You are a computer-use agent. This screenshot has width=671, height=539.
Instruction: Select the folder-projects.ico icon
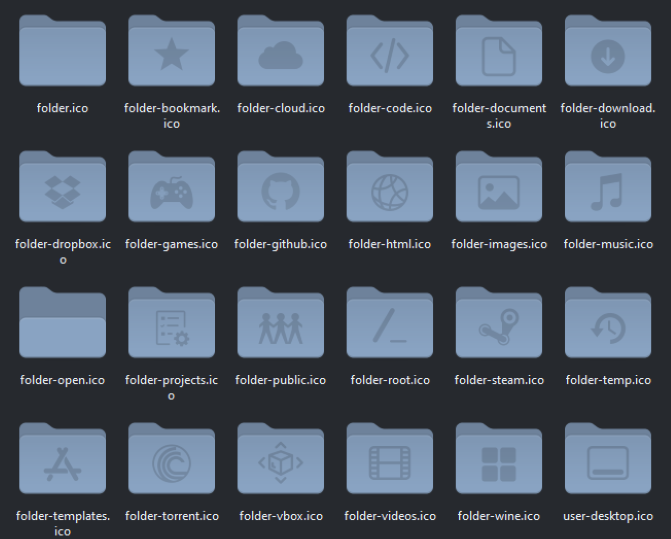171,326
